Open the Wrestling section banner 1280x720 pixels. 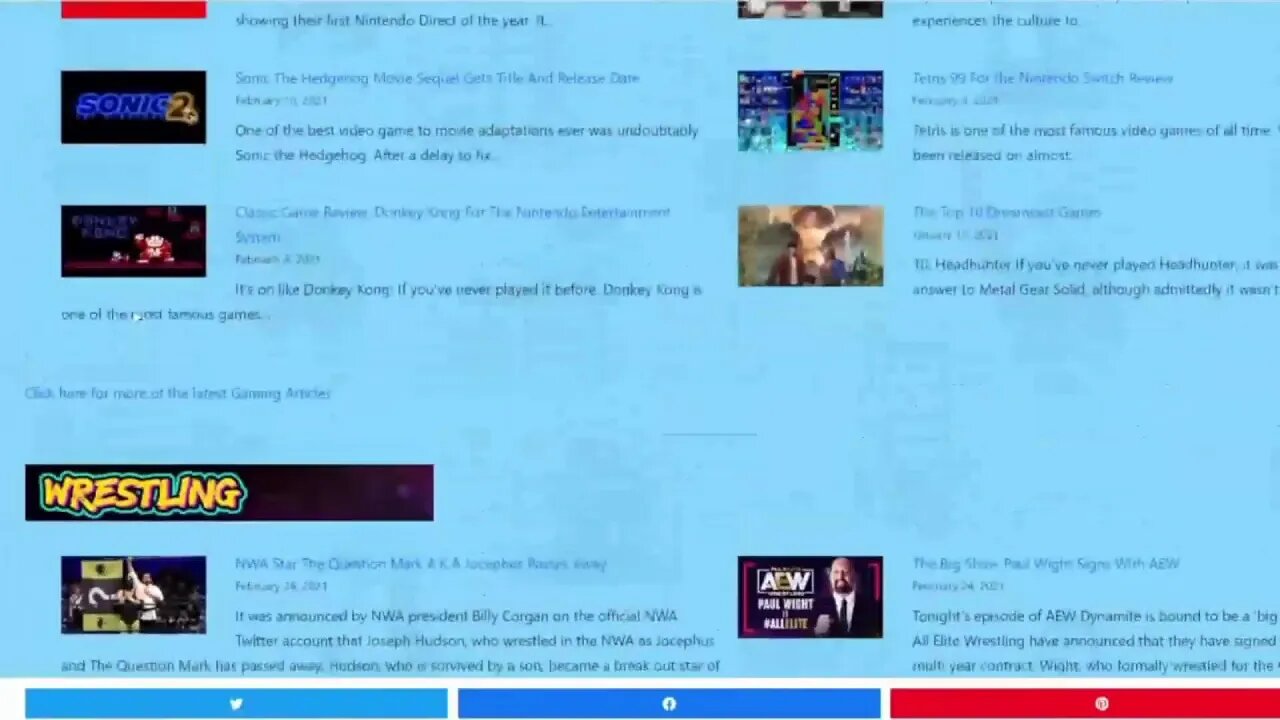coord(229,492)
